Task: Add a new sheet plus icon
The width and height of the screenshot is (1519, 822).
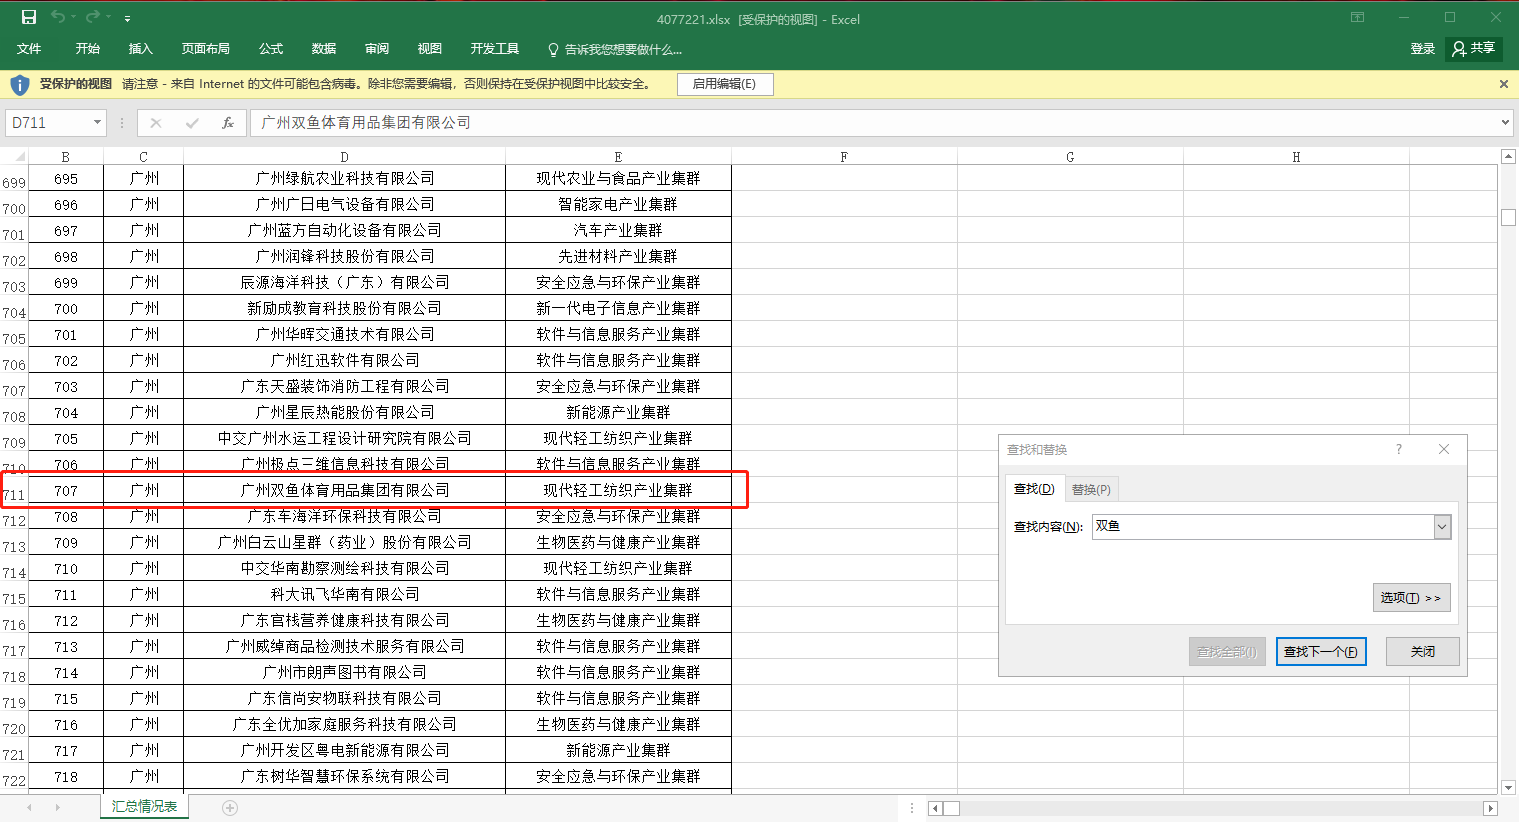Action: (230, 807)
